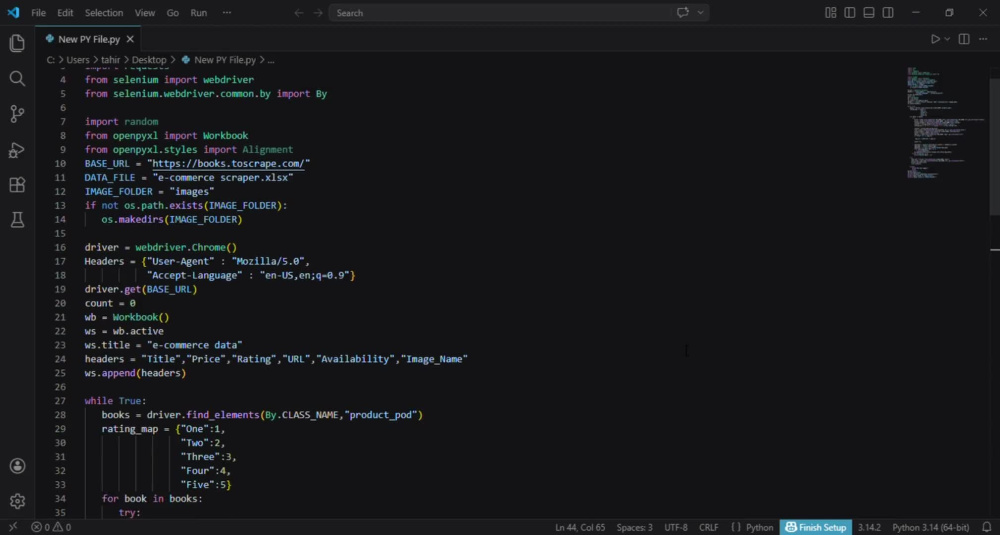Open Customize Layout icon

click(830, 13)
